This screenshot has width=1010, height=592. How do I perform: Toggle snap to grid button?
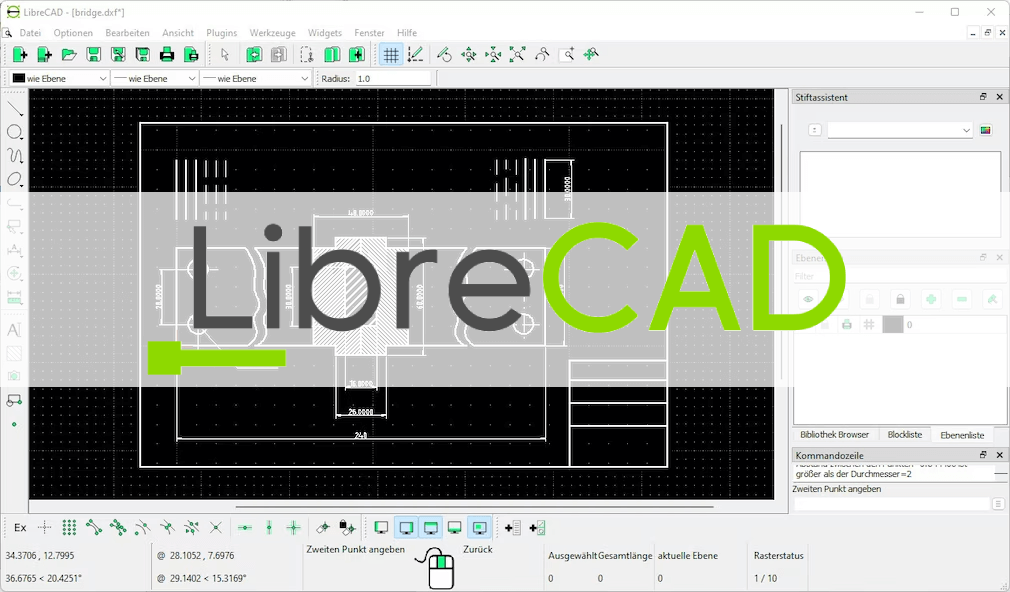[69, 528]
